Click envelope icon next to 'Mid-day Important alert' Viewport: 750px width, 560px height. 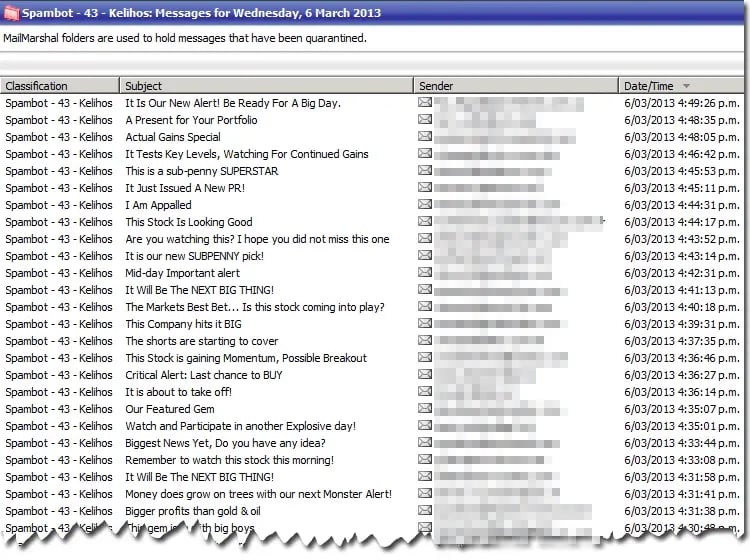[425, 273]
